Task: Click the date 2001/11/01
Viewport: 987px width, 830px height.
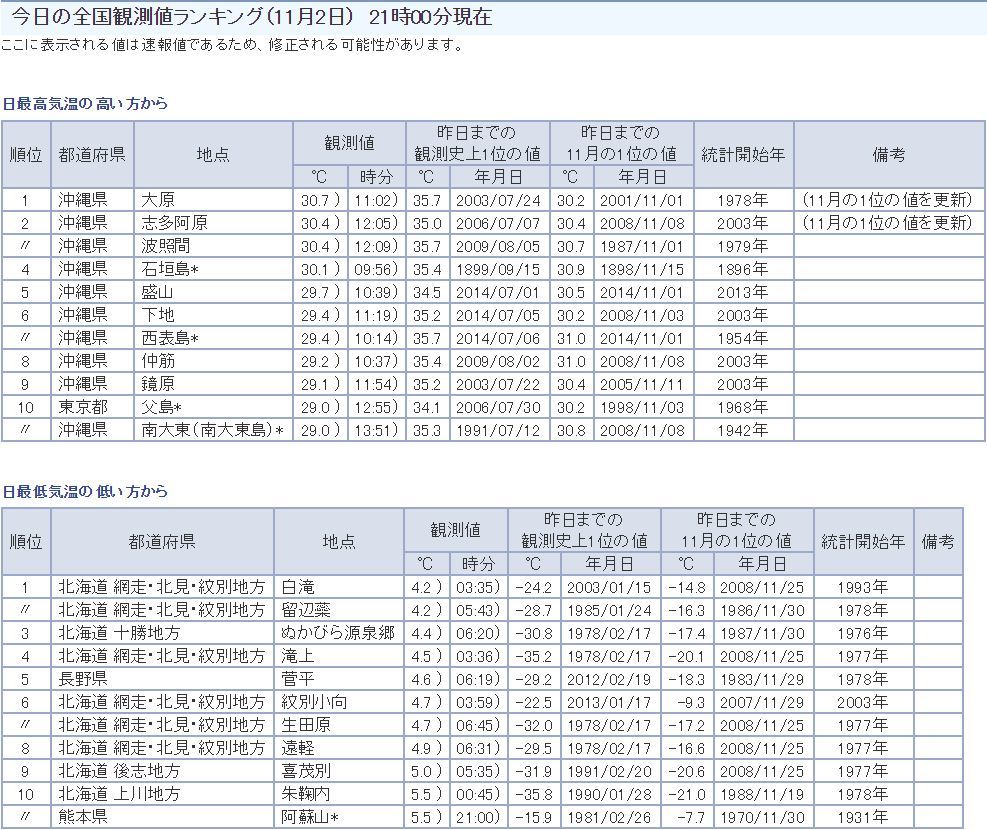Action: pyautogui.click(x=643, y=200)
